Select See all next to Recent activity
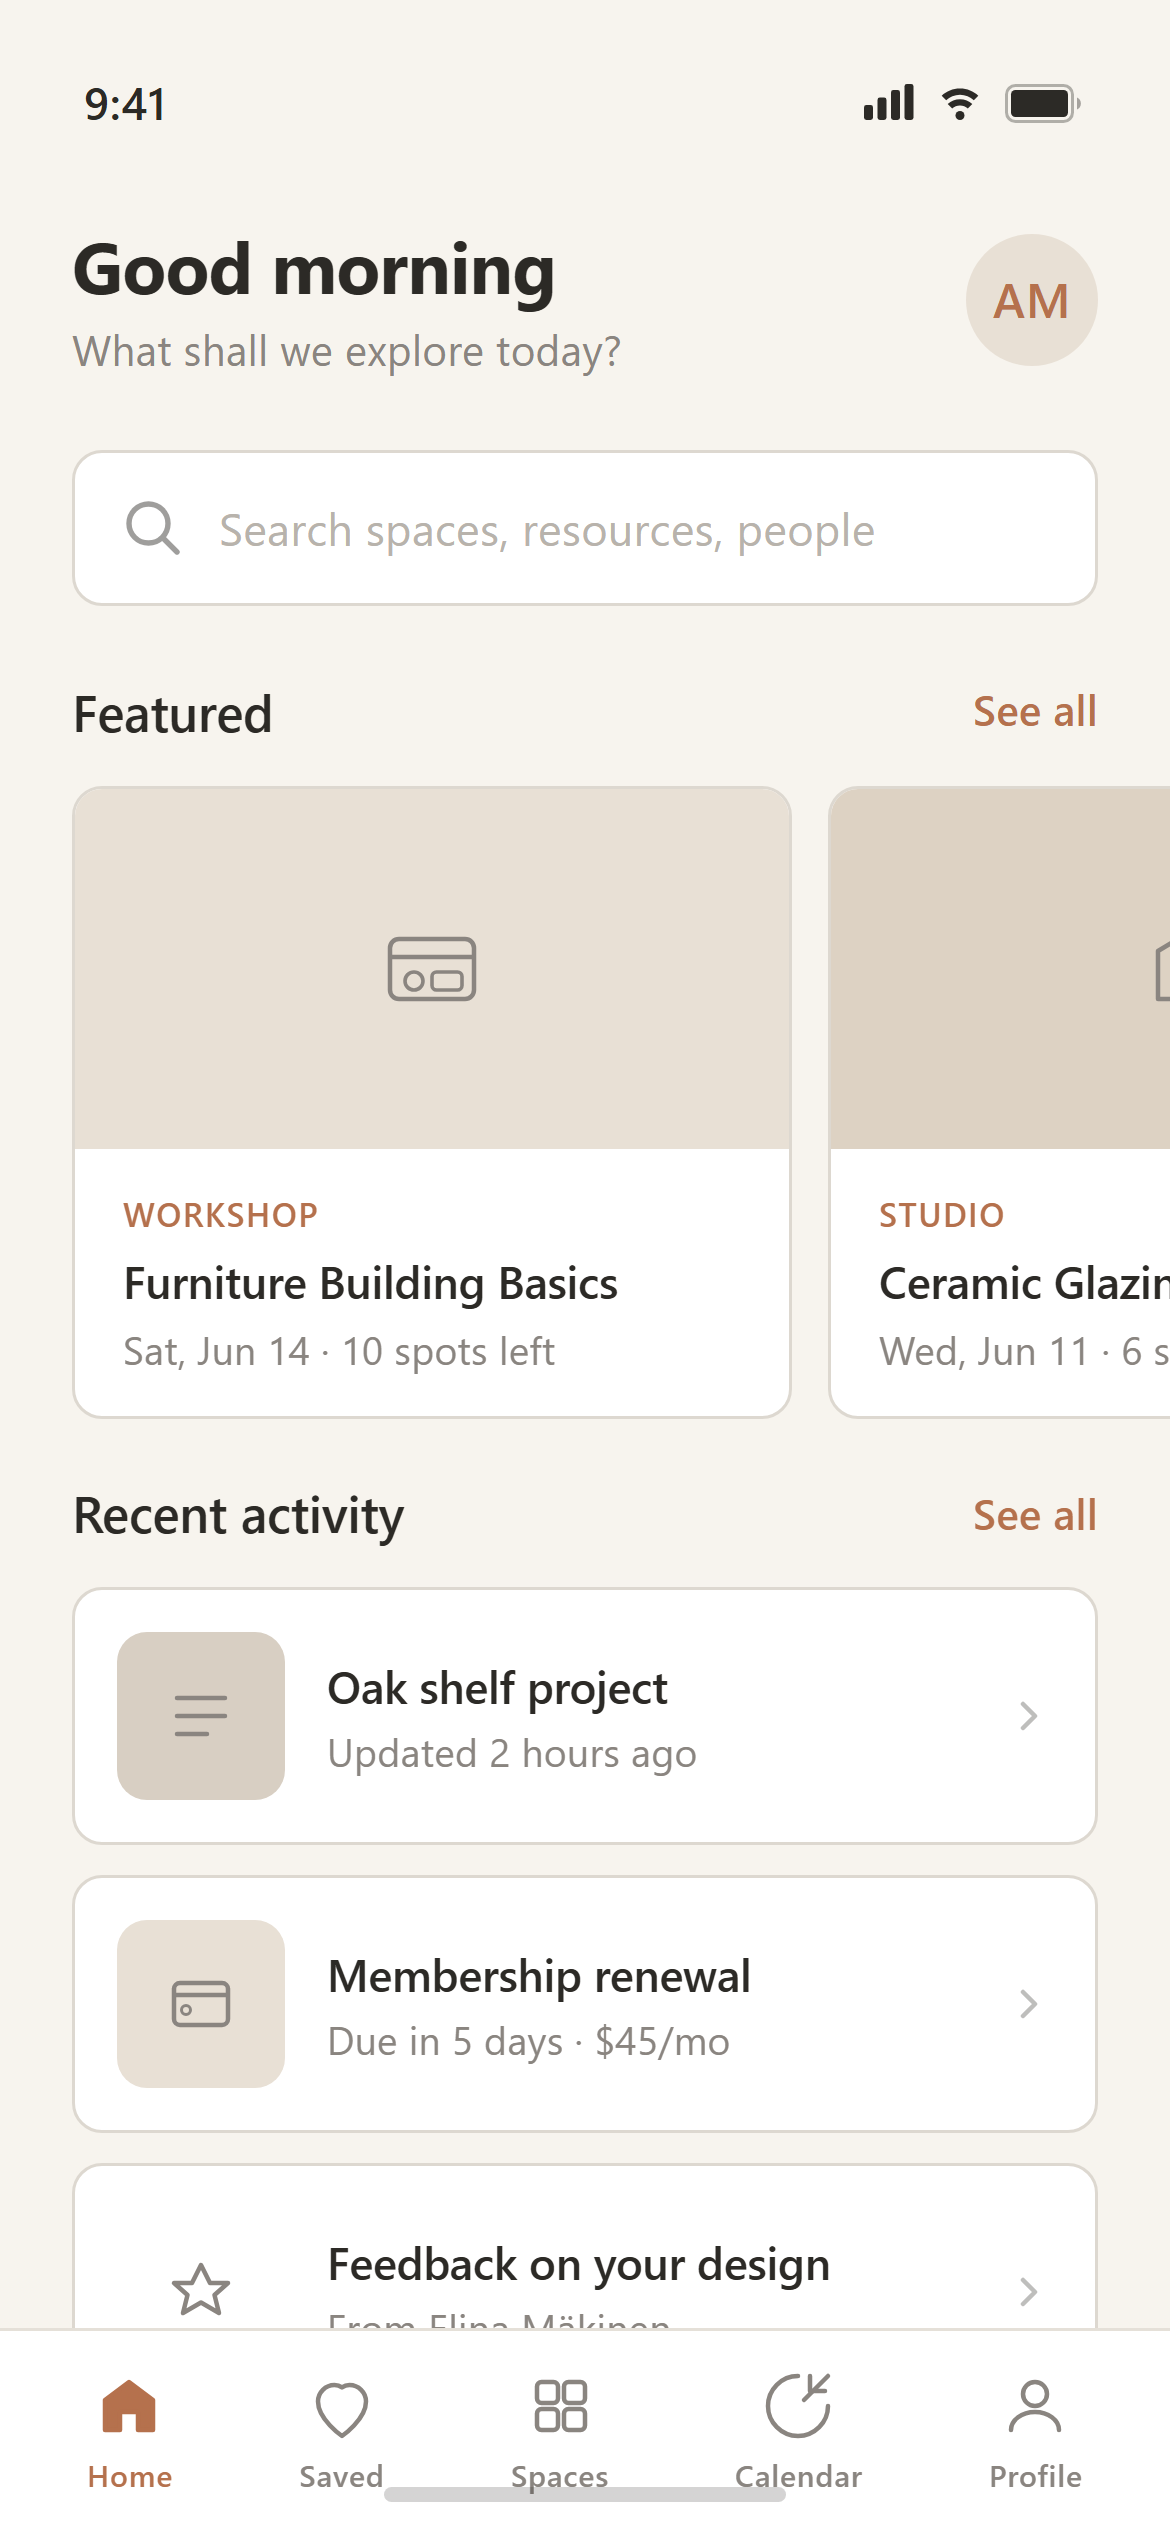Image resolution: width=1170 pixels, height=2532 pixels. (x=1035, y=1516)
